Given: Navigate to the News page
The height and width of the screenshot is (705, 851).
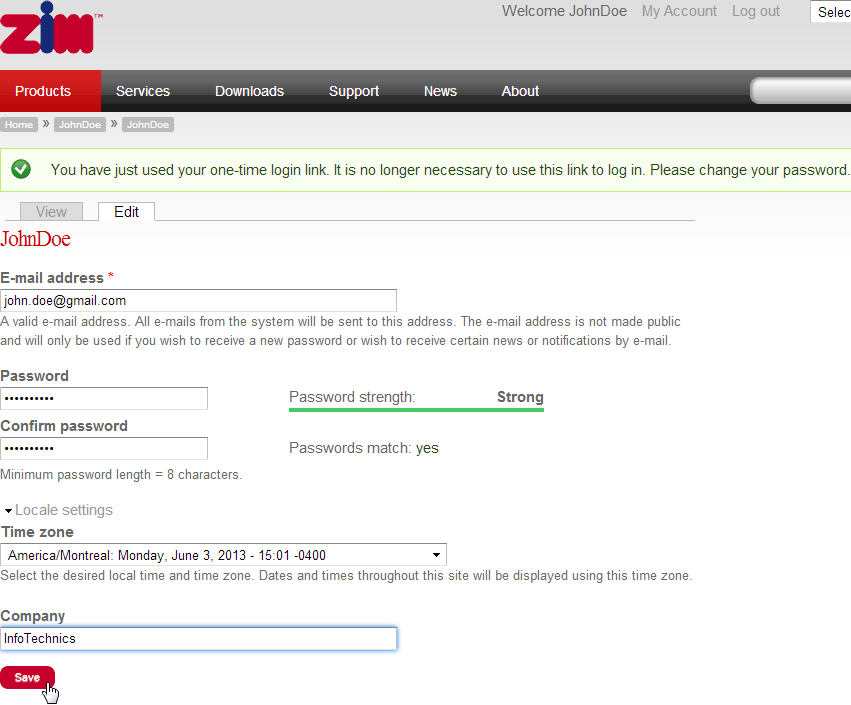Looking at the screenshot, I should pyautogui.click(x=440, y=91).
